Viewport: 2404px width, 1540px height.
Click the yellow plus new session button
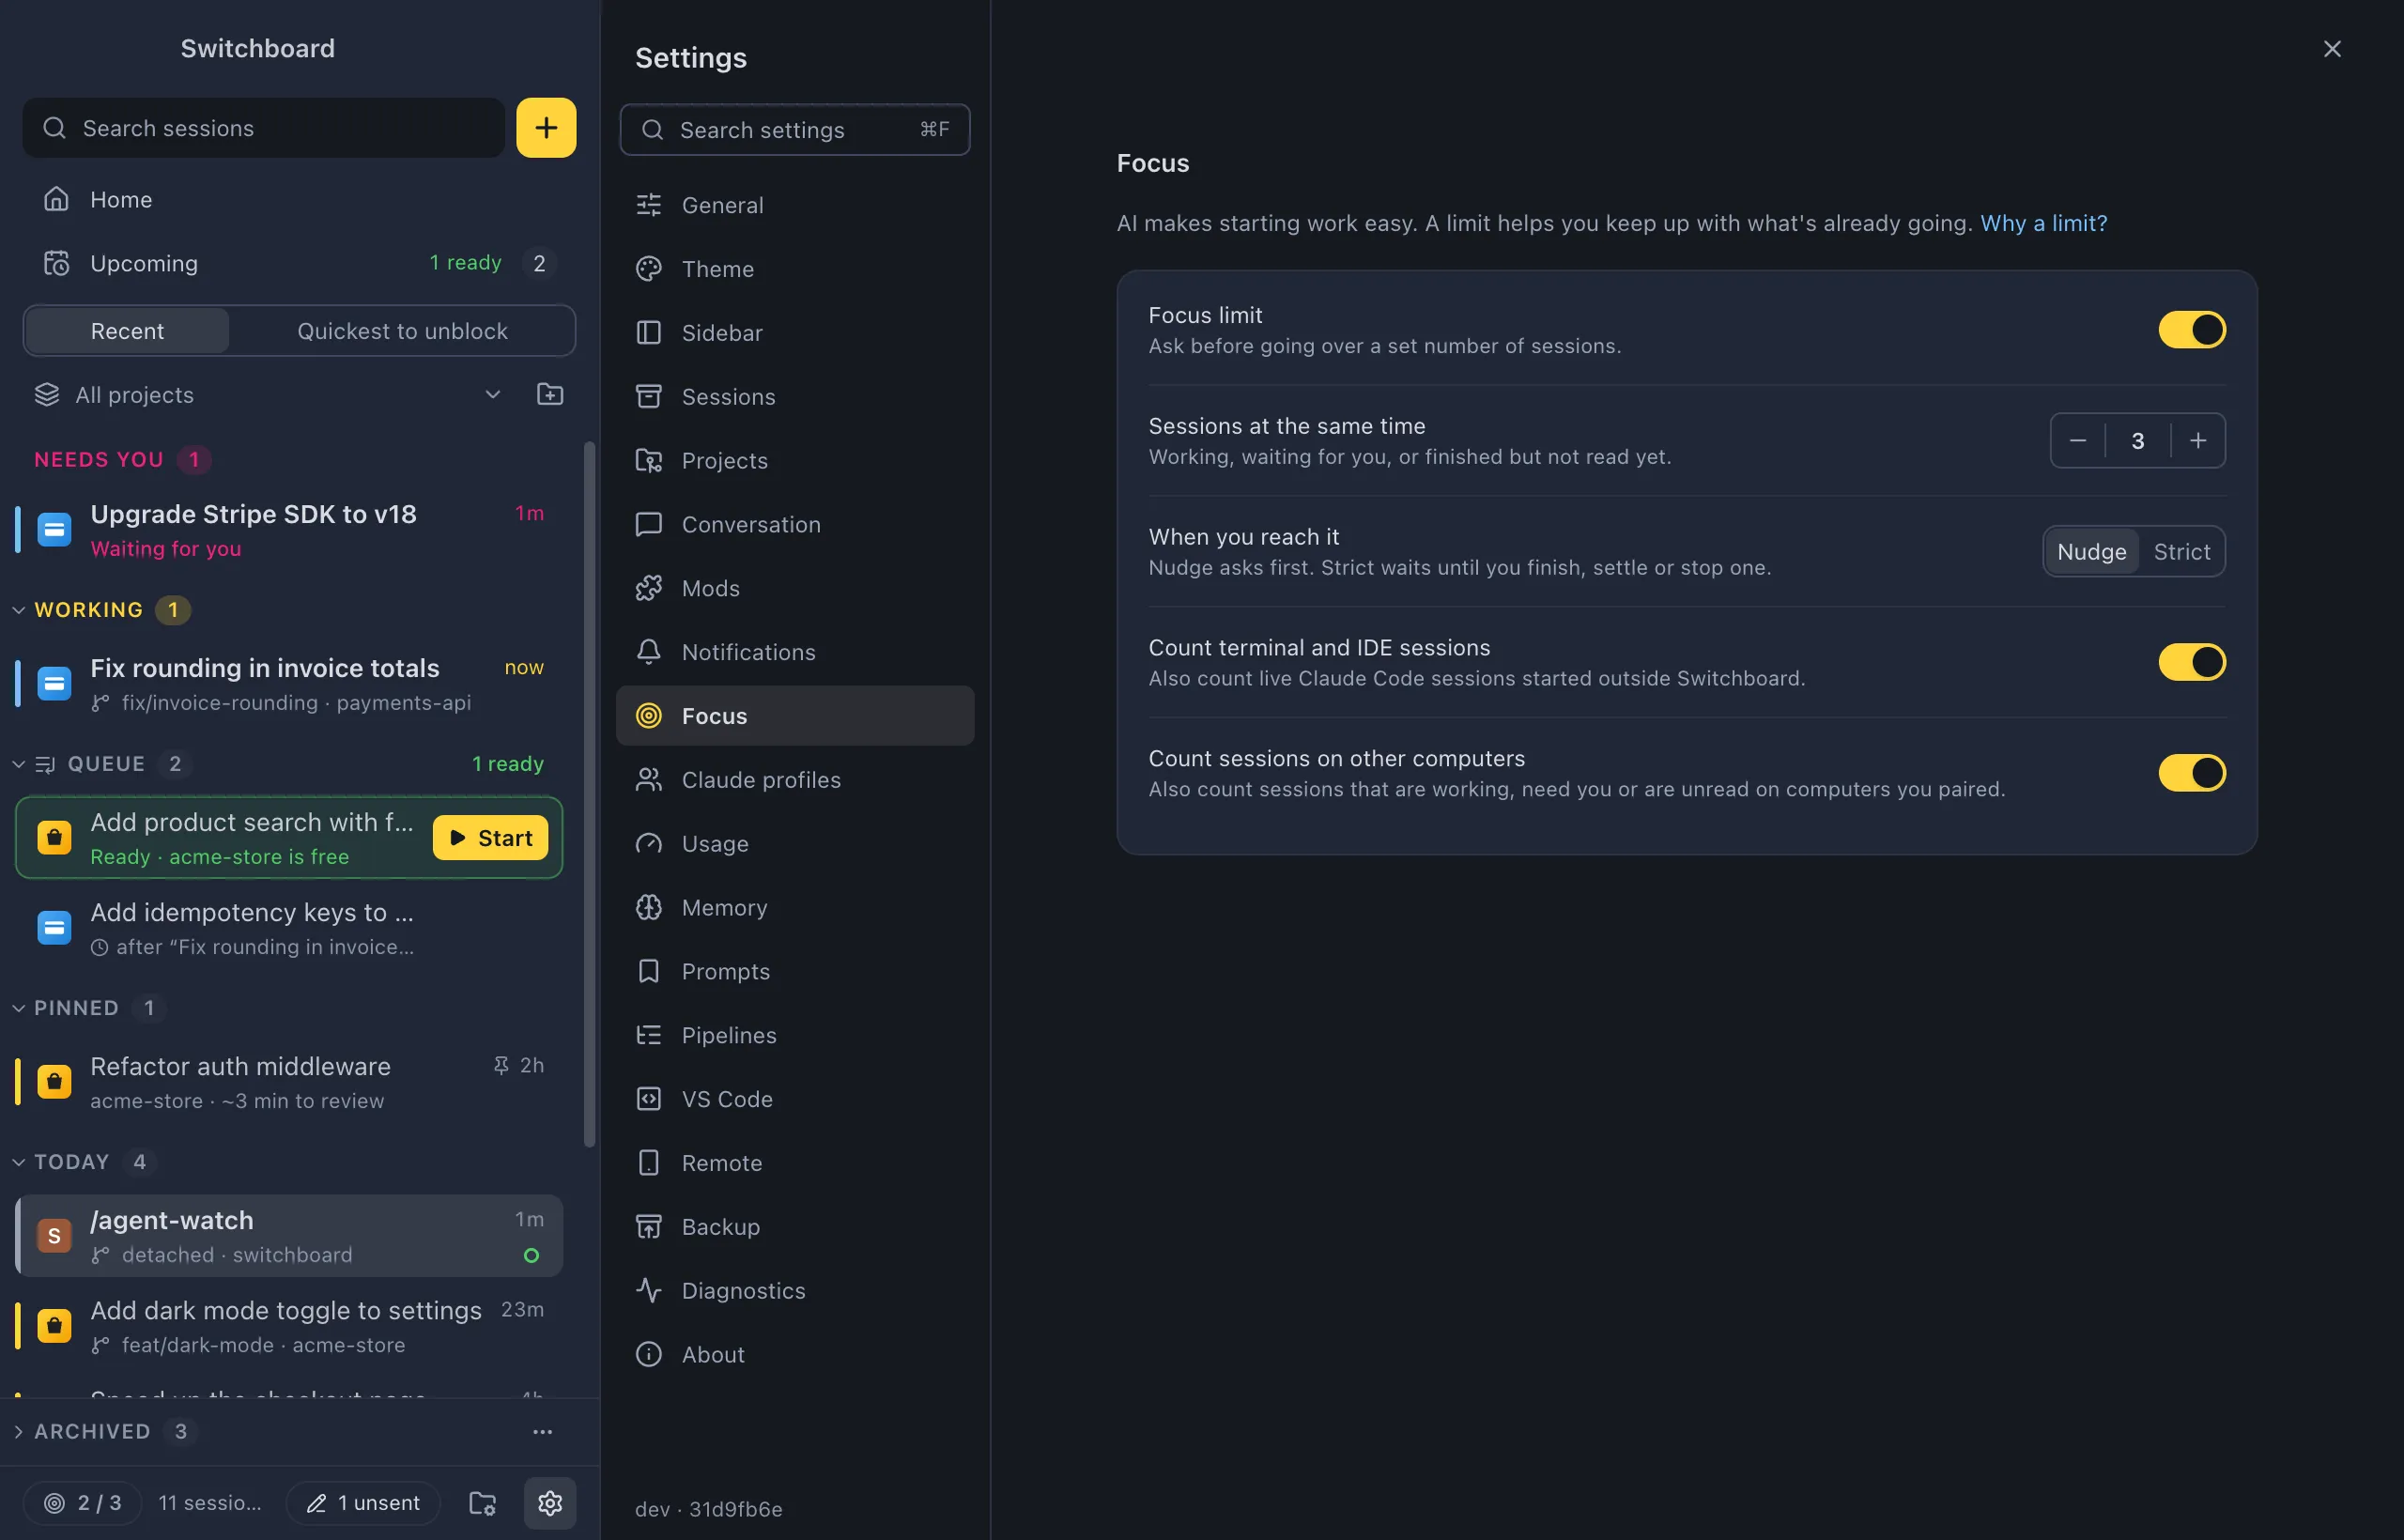pos(546,128)
